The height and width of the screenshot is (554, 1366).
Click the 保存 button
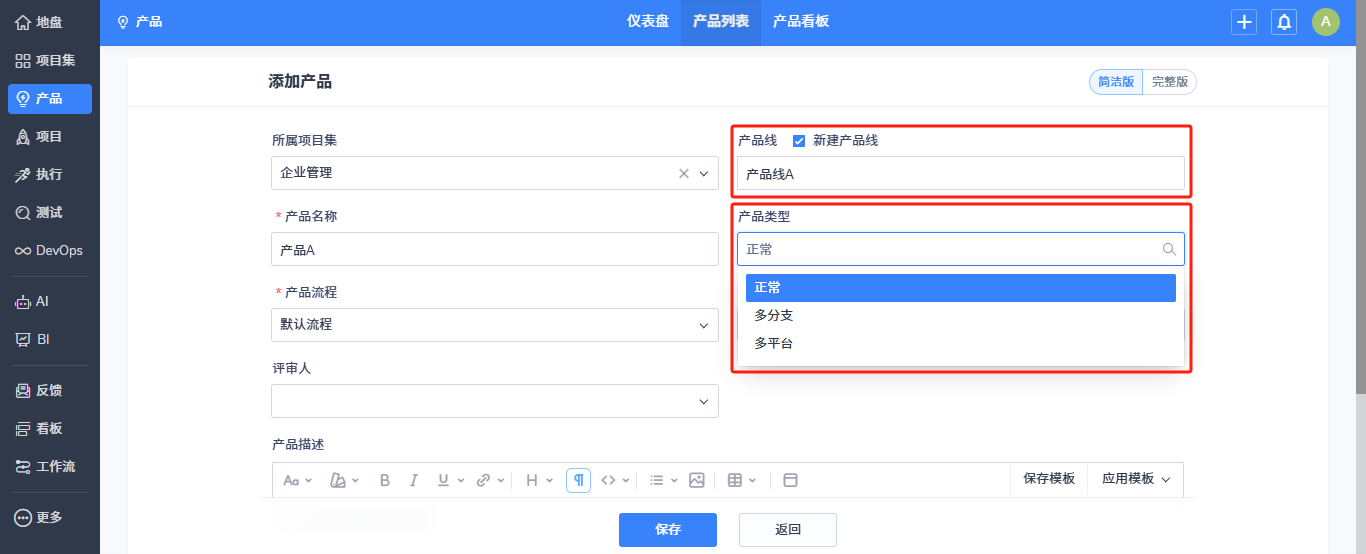click(667, 530)
